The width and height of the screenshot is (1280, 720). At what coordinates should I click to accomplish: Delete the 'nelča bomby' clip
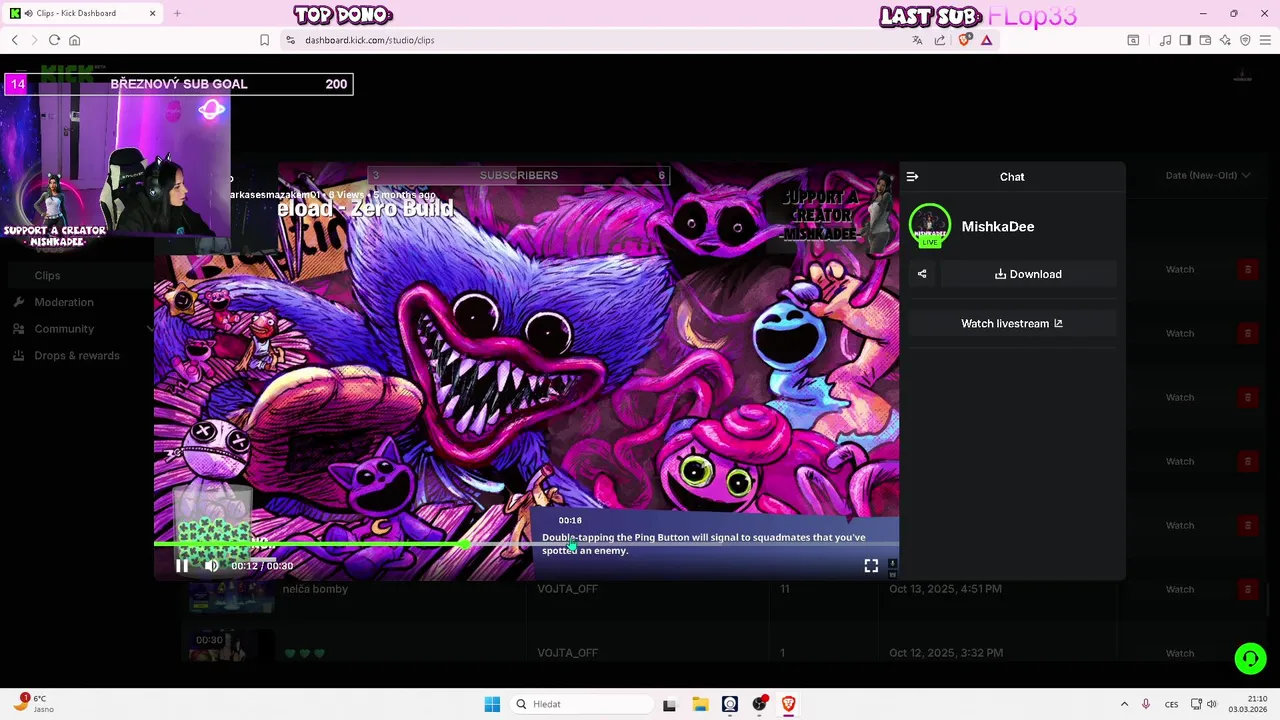tap(1247, 589)
